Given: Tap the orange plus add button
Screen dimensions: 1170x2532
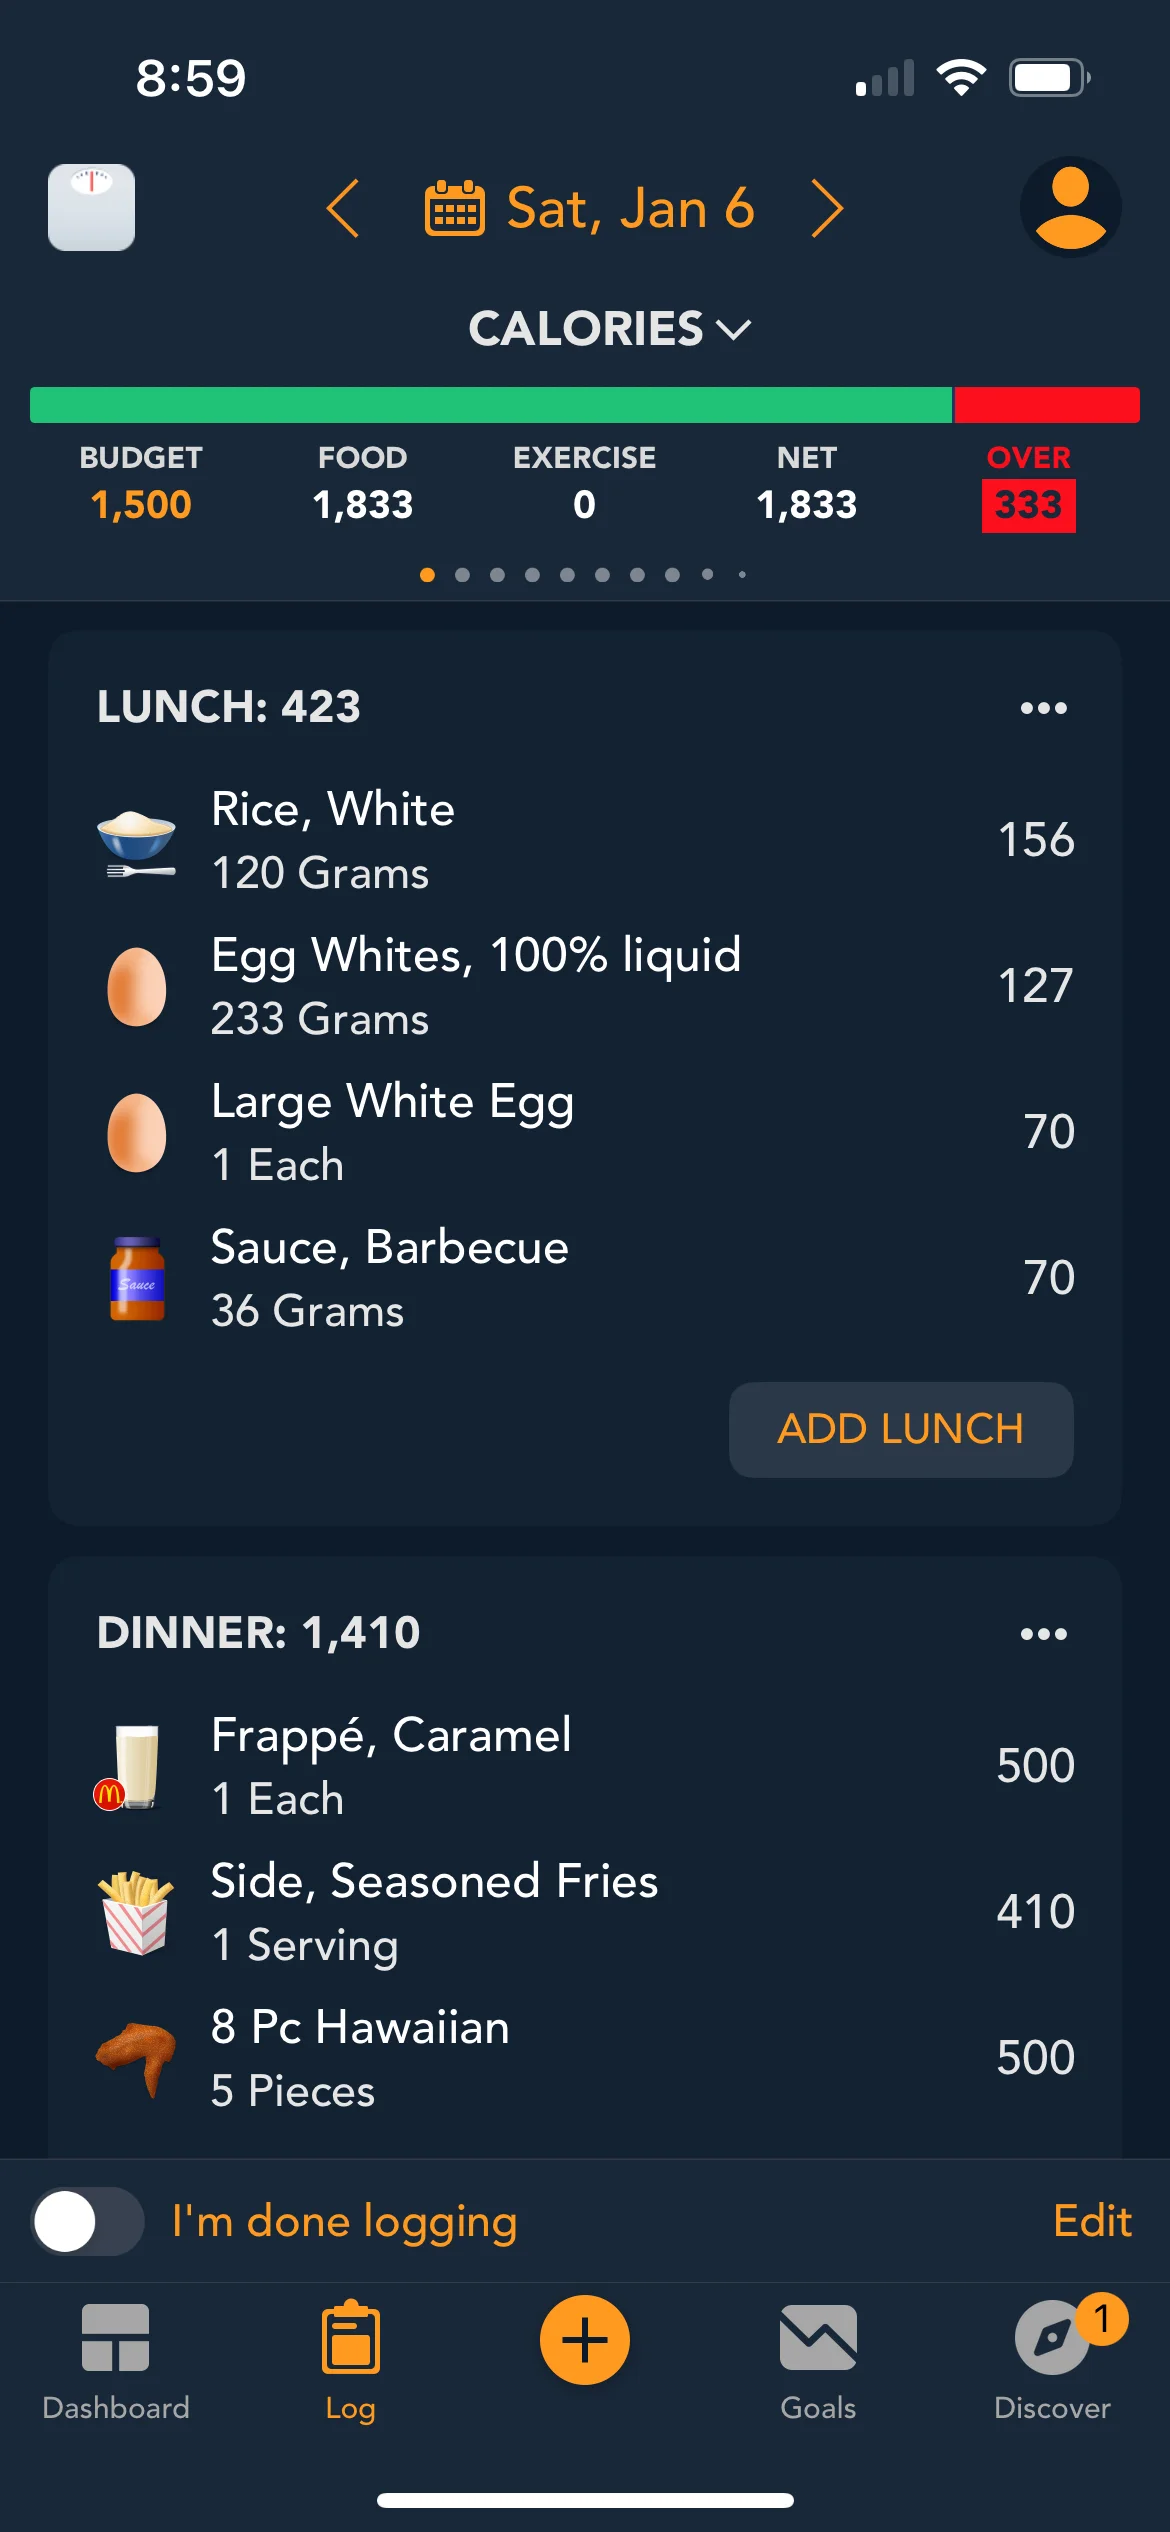Looking at the screenshot, I should (584, 2339).
